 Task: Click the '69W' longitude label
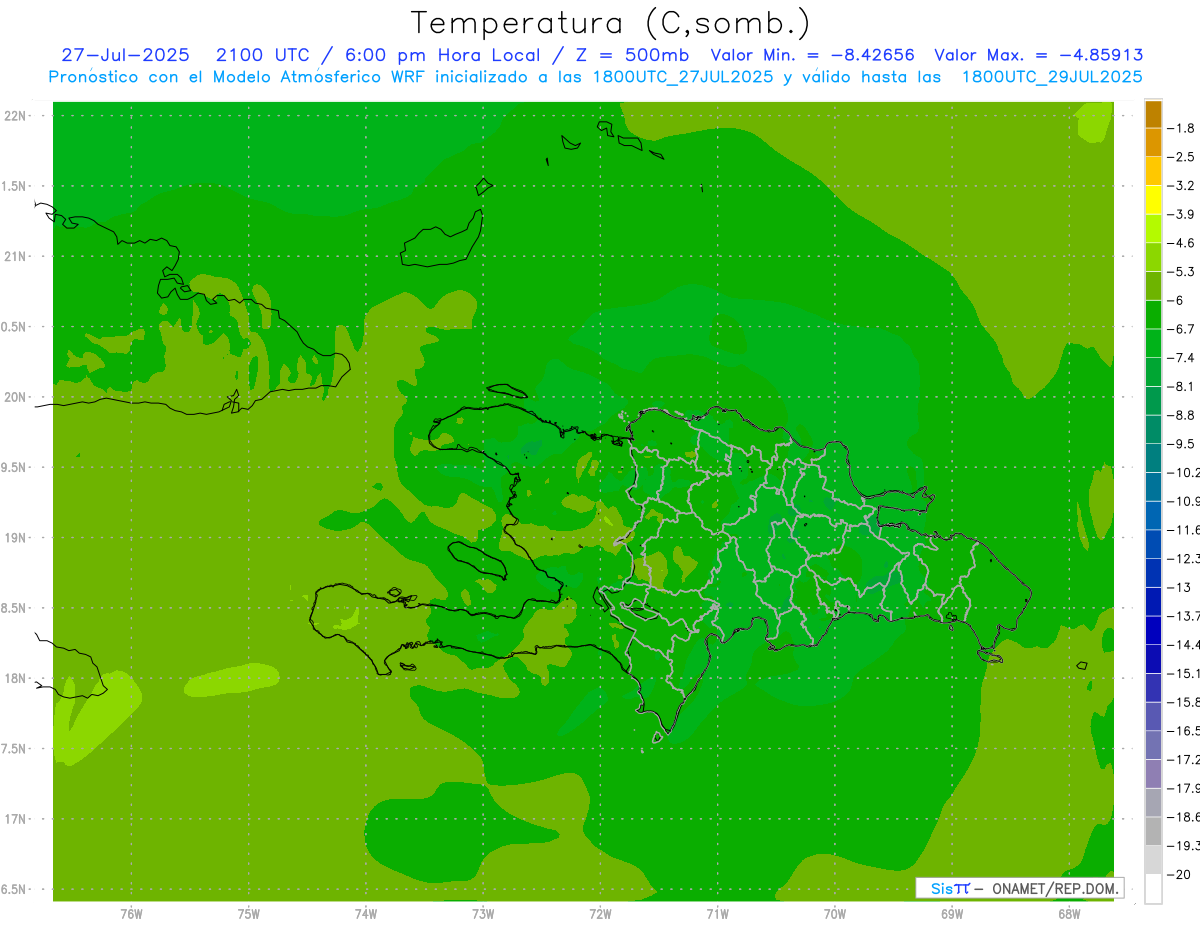[x=952, y=915]
